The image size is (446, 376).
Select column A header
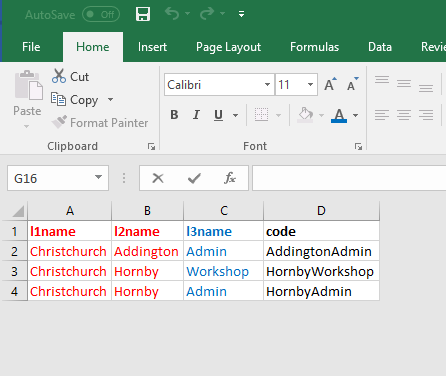click(x=70, y=211)
